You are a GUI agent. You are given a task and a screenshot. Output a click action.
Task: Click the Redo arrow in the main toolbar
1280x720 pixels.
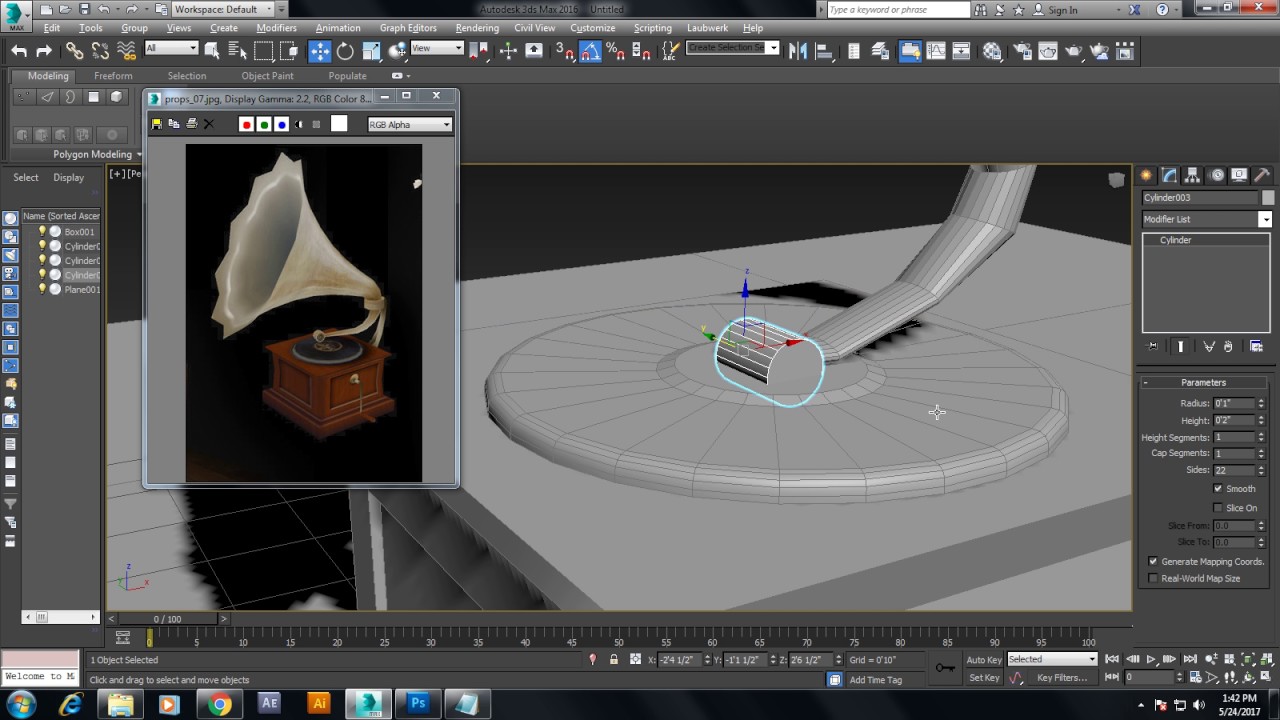point(44,51)
